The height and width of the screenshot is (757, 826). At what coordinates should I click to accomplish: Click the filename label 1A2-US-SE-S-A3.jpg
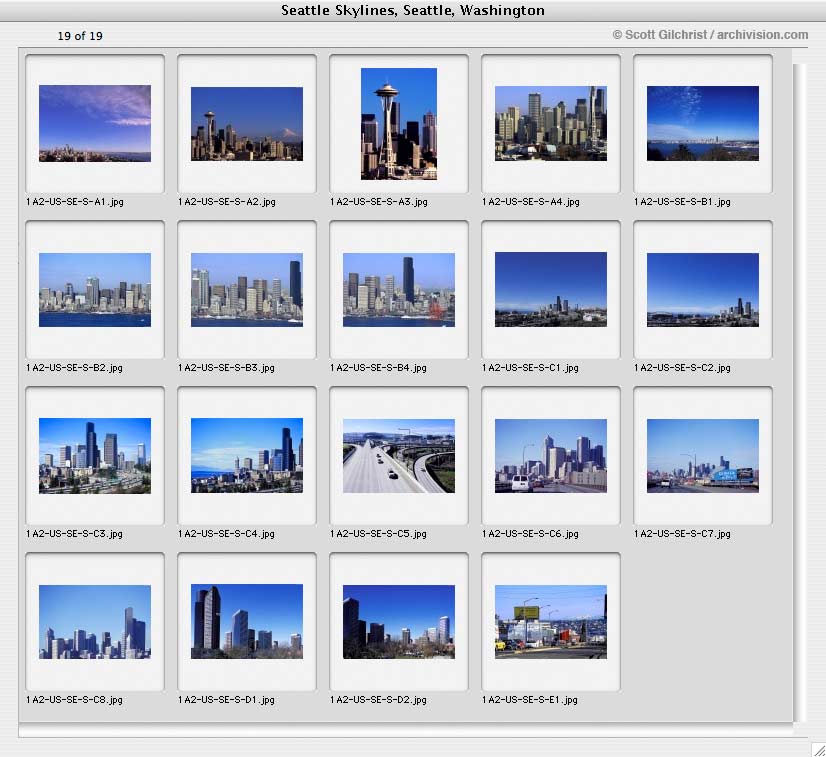click(379, 202)
